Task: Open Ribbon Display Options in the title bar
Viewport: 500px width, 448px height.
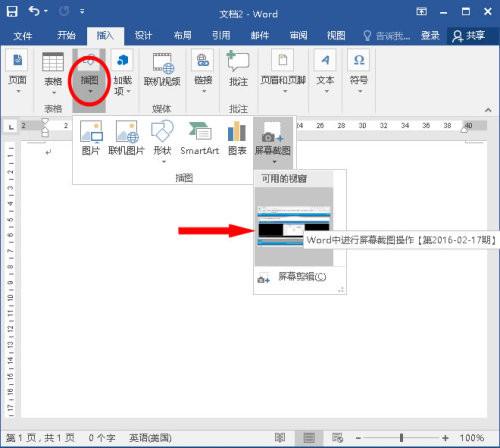Action: (x=421, y=12)
